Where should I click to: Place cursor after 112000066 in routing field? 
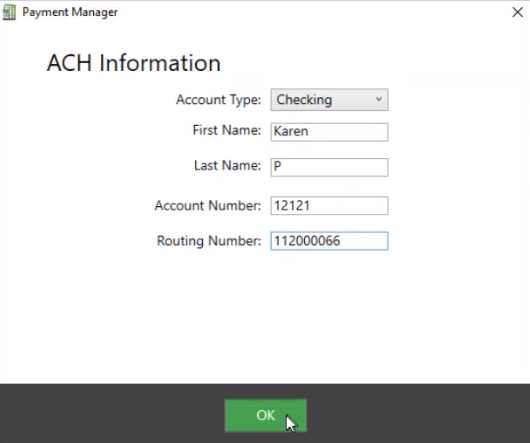pyautogui.click(x=341, y=241)
